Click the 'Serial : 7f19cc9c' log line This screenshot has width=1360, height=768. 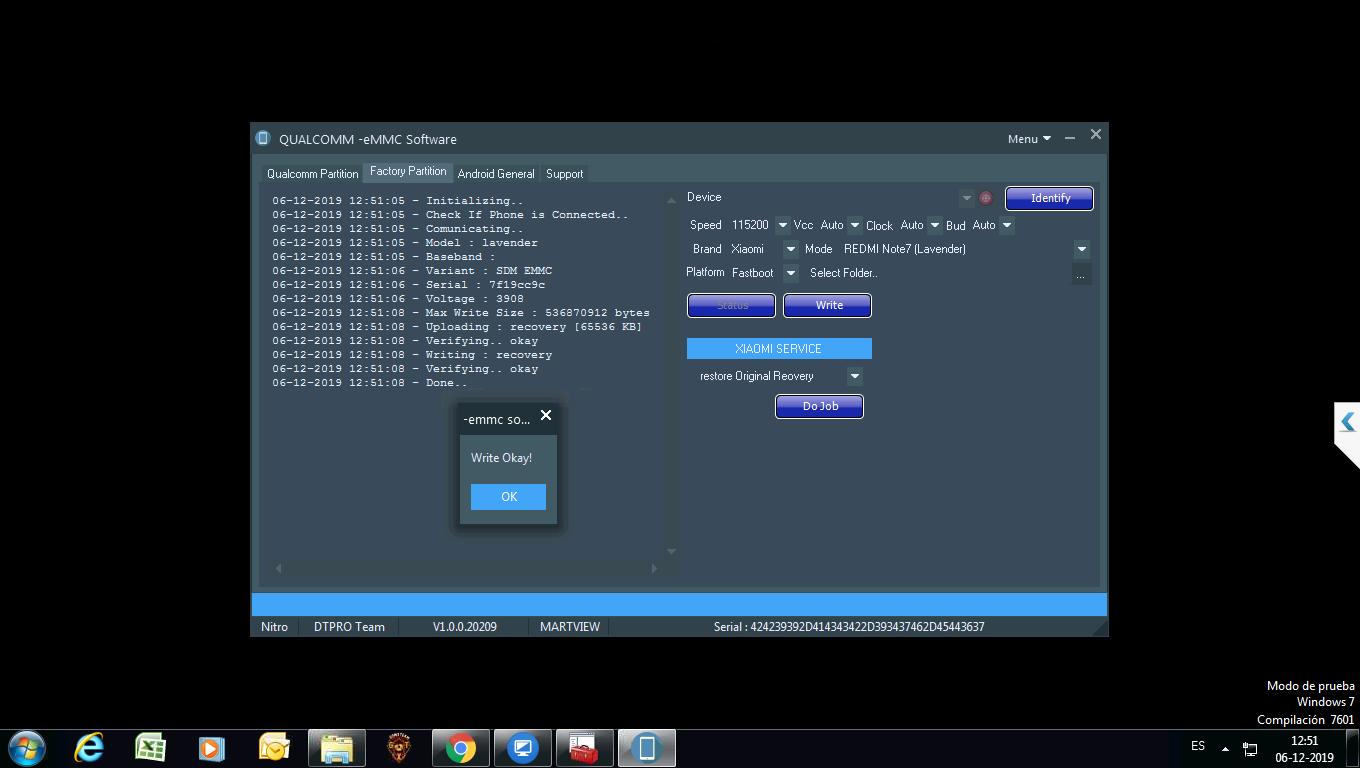tap(409, 285)
